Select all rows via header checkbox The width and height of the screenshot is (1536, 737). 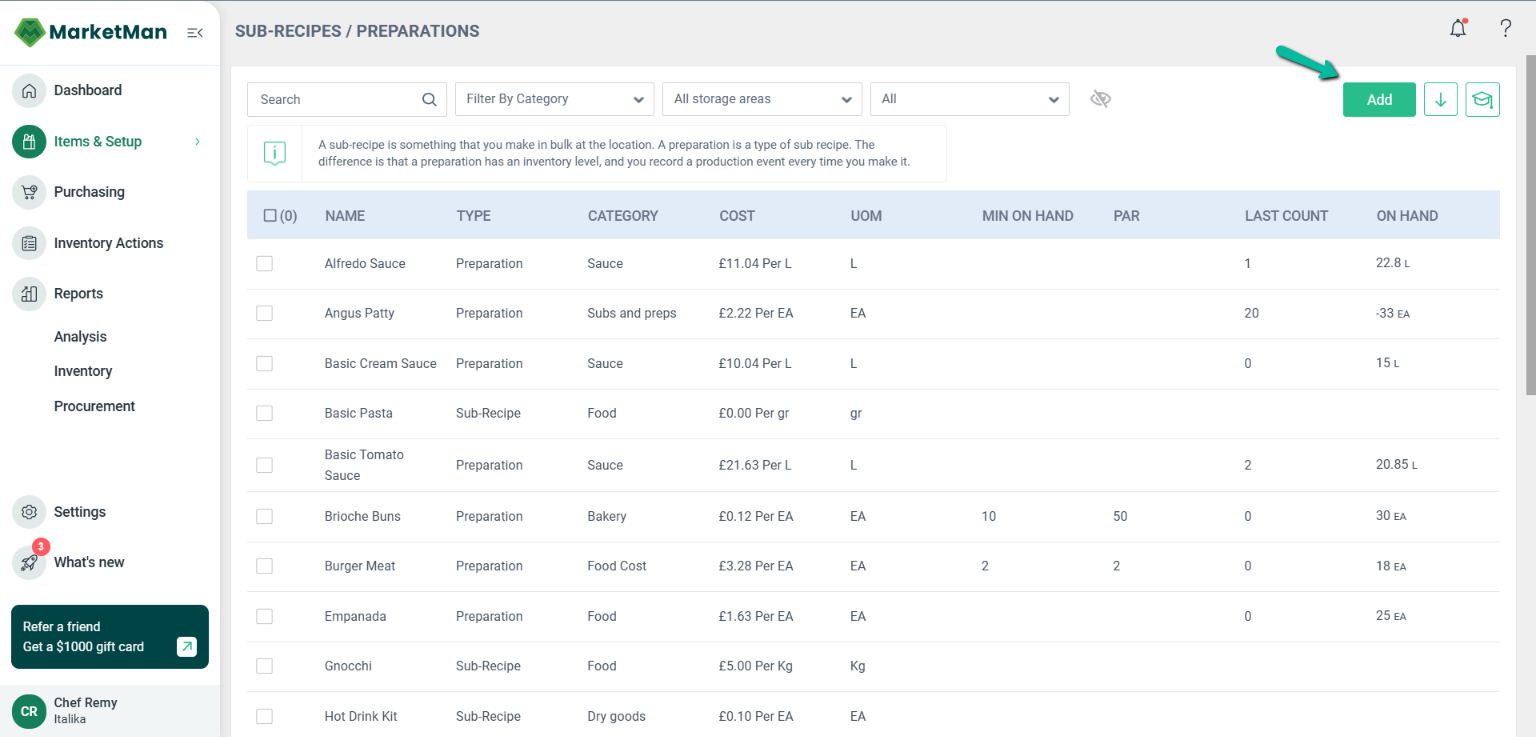click(270, 216)
